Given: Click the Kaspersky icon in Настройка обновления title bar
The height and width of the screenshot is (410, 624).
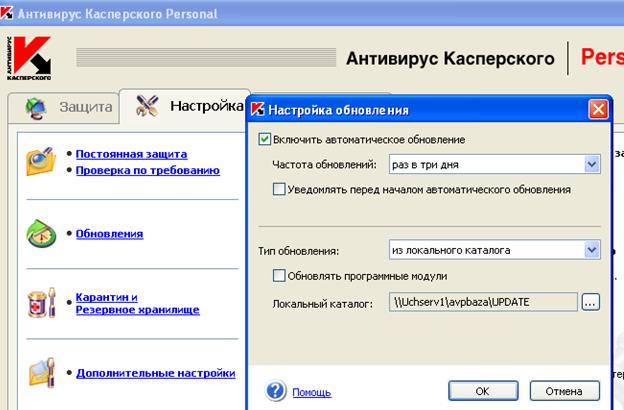Looking at the screenshot, I should 257,109.
